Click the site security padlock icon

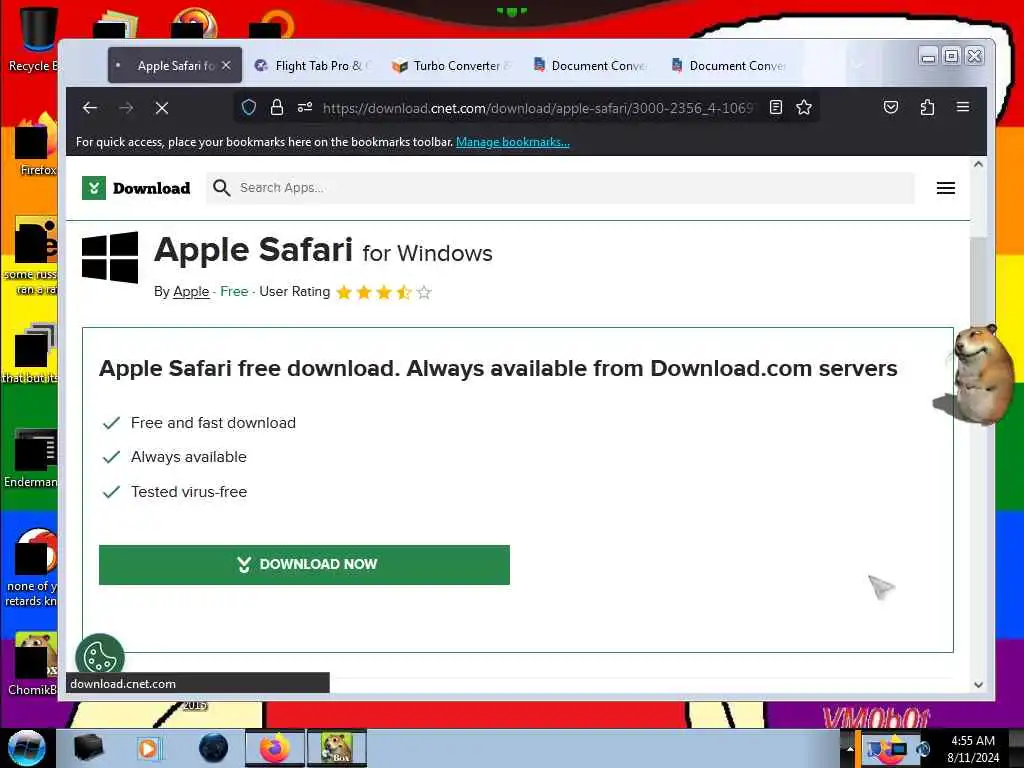[277, 107]
